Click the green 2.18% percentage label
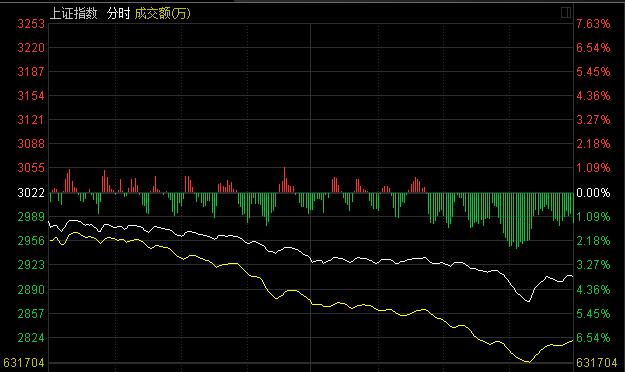The height and width of the screenshot is (372, 625). point(593,241)
